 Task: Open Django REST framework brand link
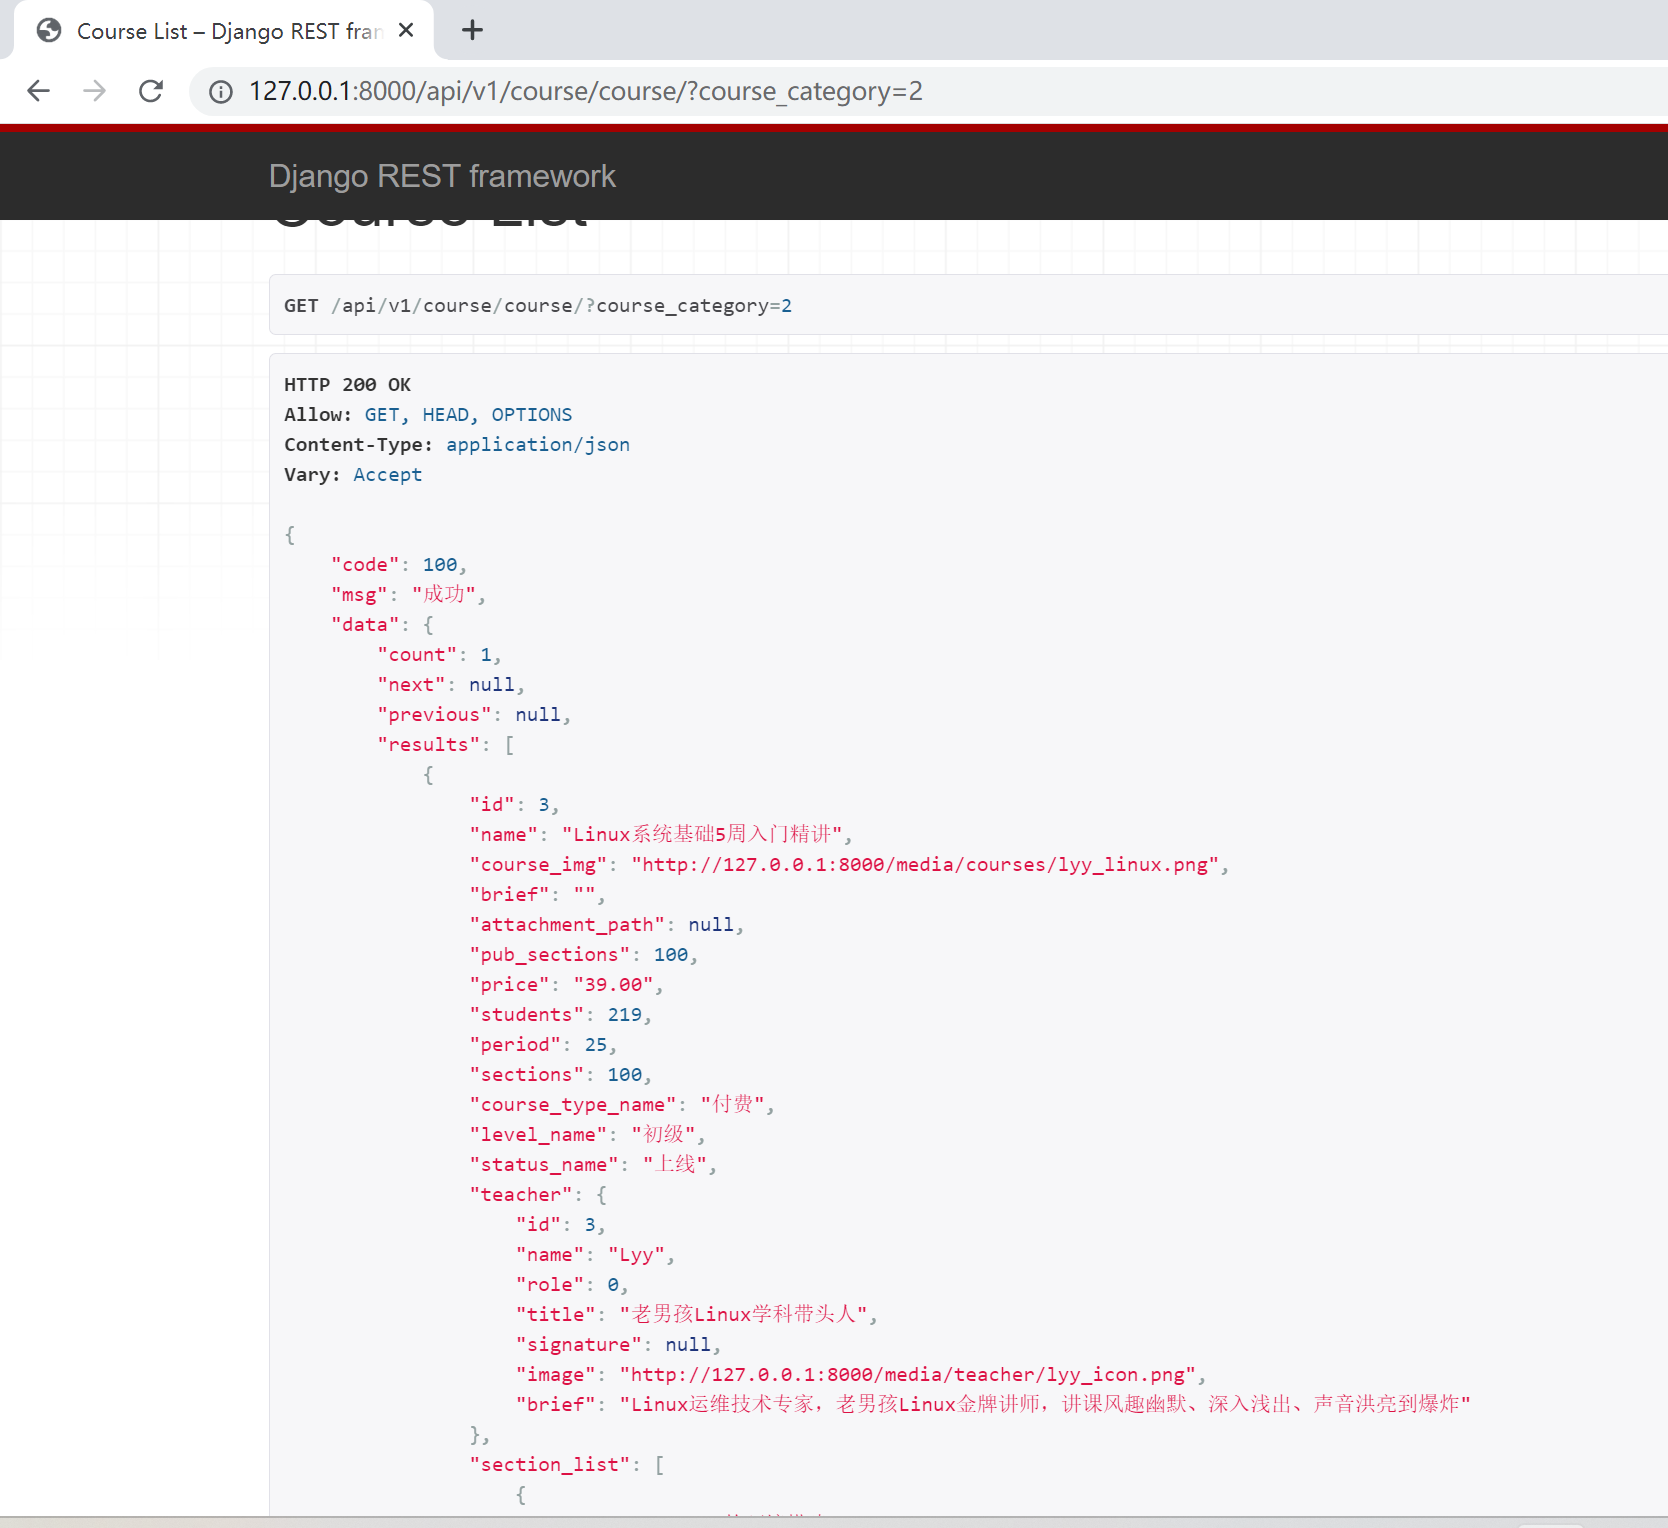point(442,176)
